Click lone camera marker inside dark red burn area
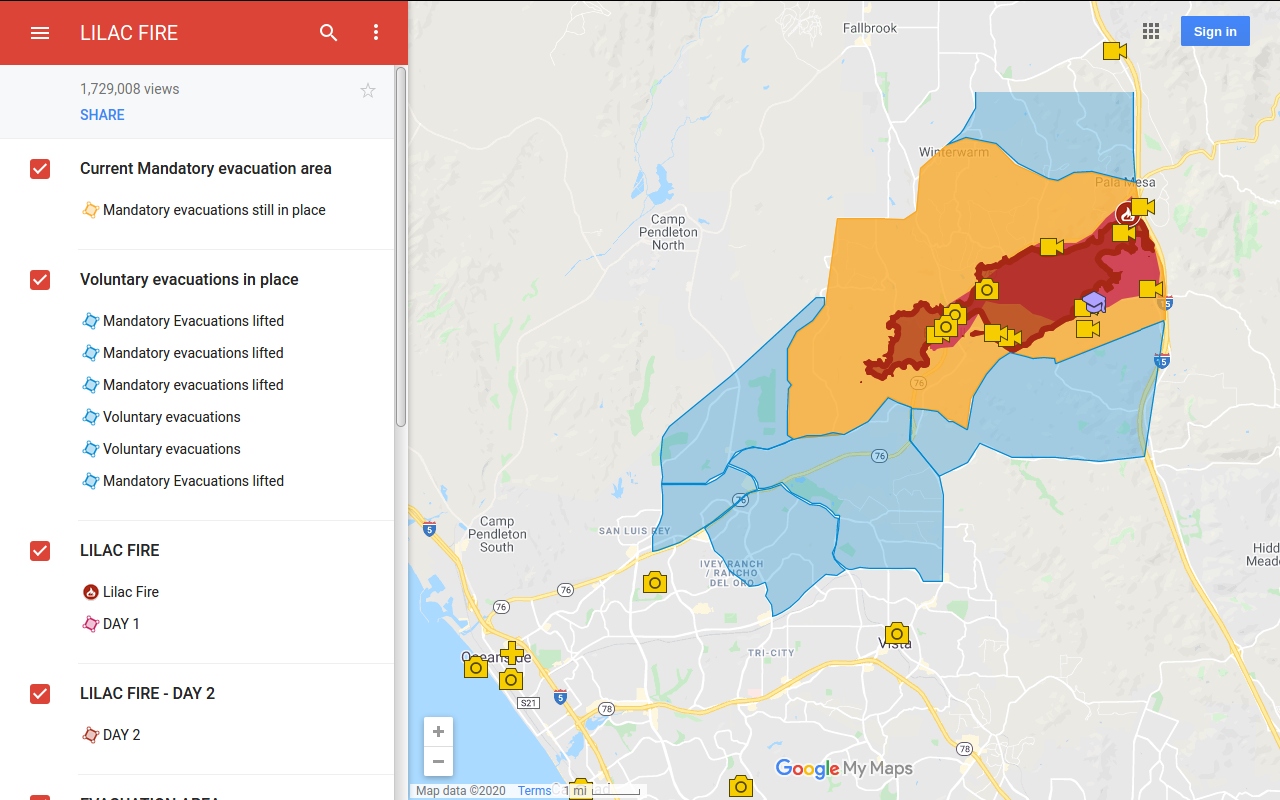Viewport: 1280px width, 800px height. pyautogui.click(x=987, y=290)
